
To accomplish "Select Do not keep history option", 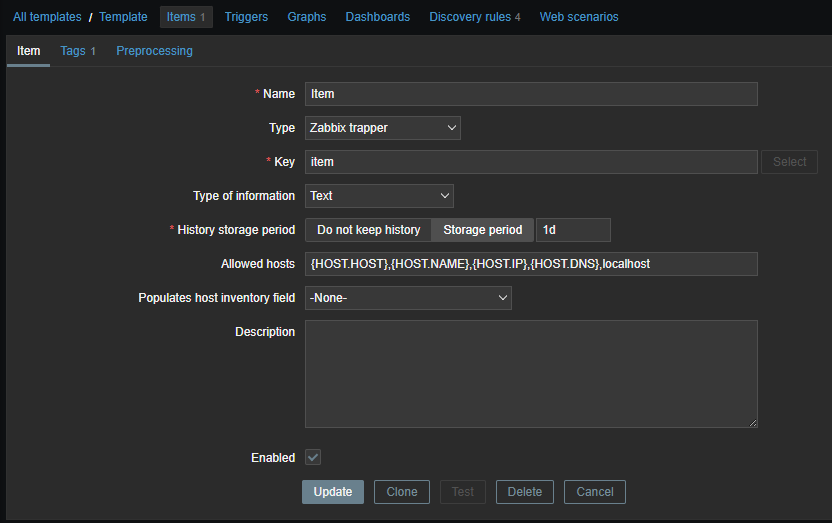I will tap(368, 230).
